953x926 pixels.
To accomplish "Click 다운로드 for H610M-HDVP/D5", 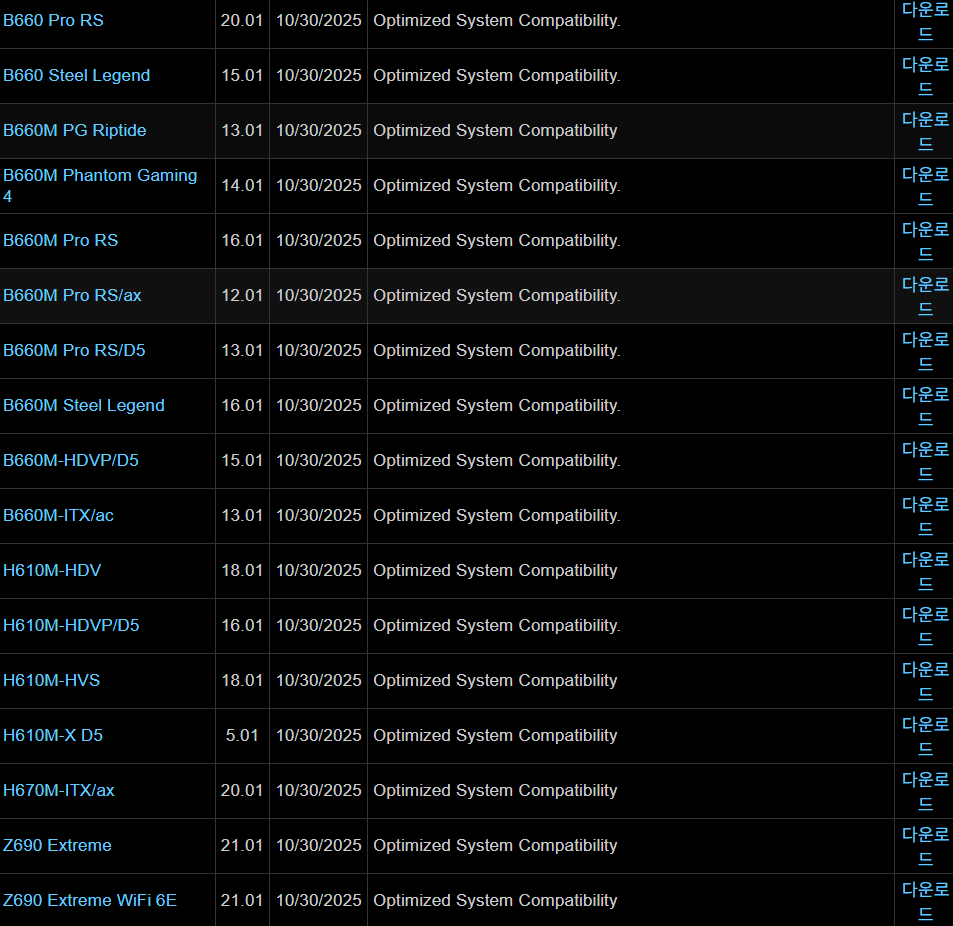I will coord(925,626).
